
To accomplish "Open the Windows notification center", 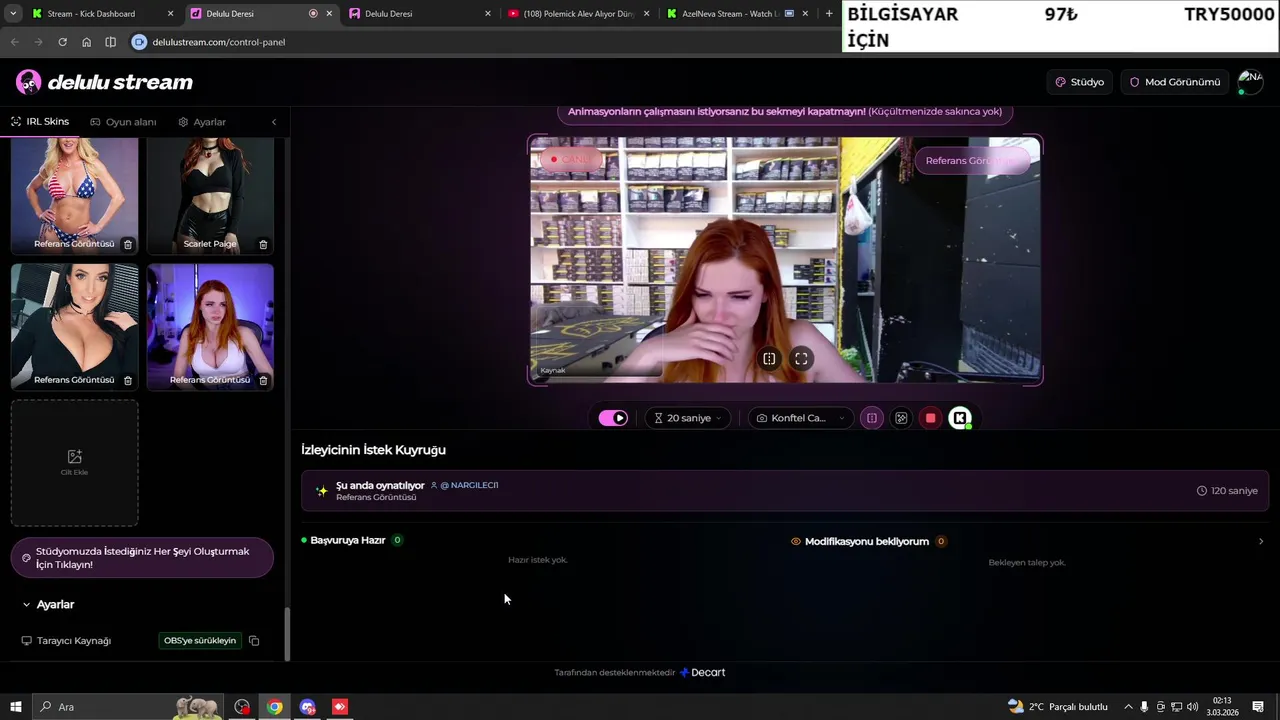I will coord(1258,707).
